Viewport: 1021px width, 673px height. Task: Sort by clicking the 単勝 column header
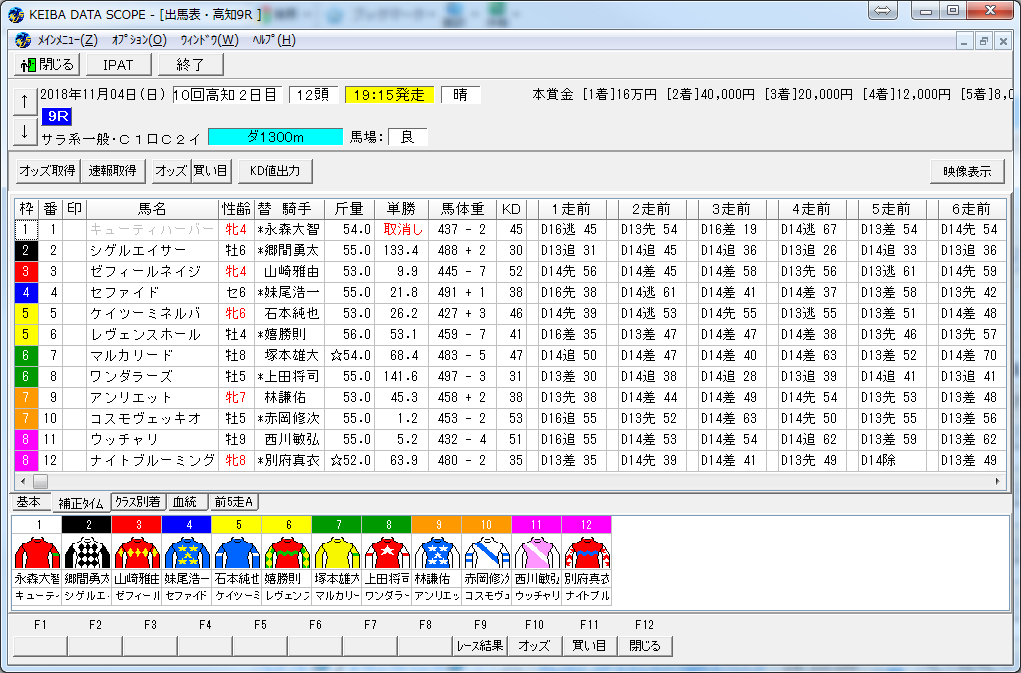coord(401,209)
